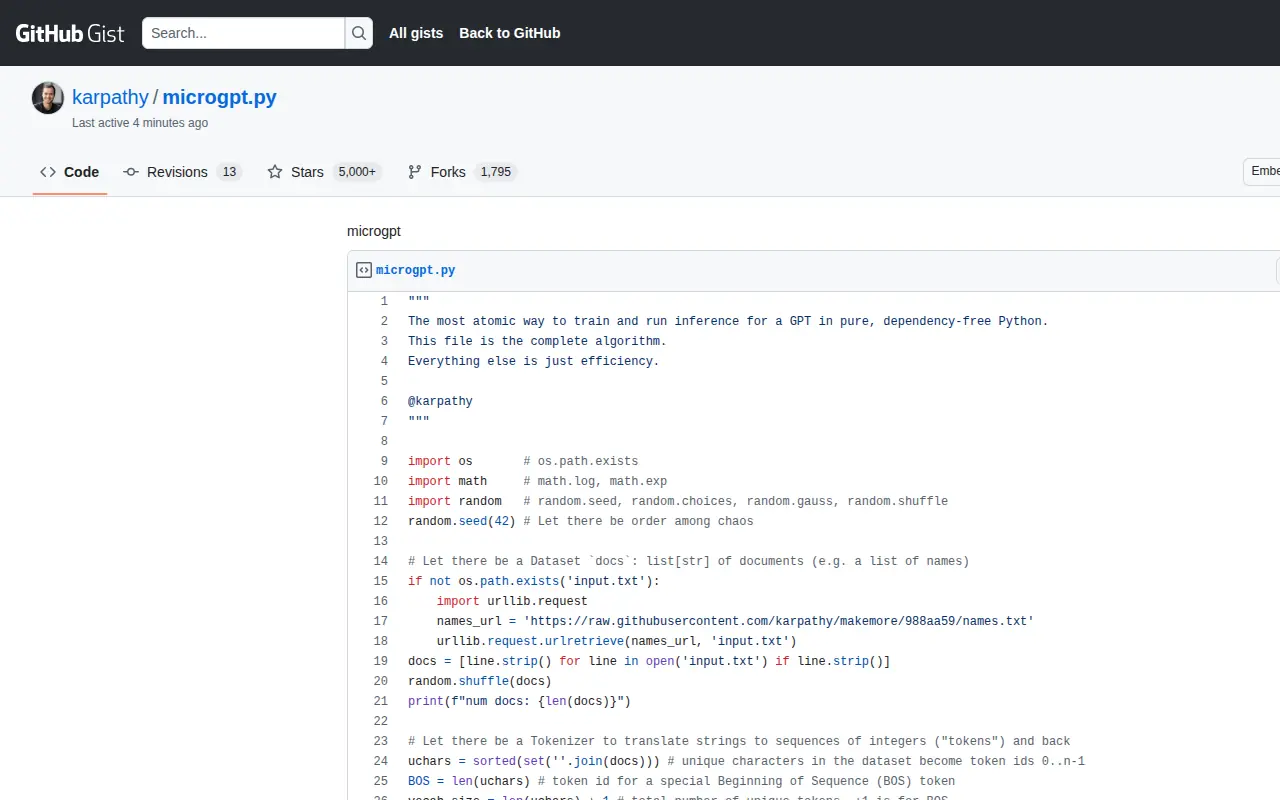Open the Embed dropdown
The height and width of the screenshot is (800, 1280).
pyautogui.click(x=1262, y=171)
